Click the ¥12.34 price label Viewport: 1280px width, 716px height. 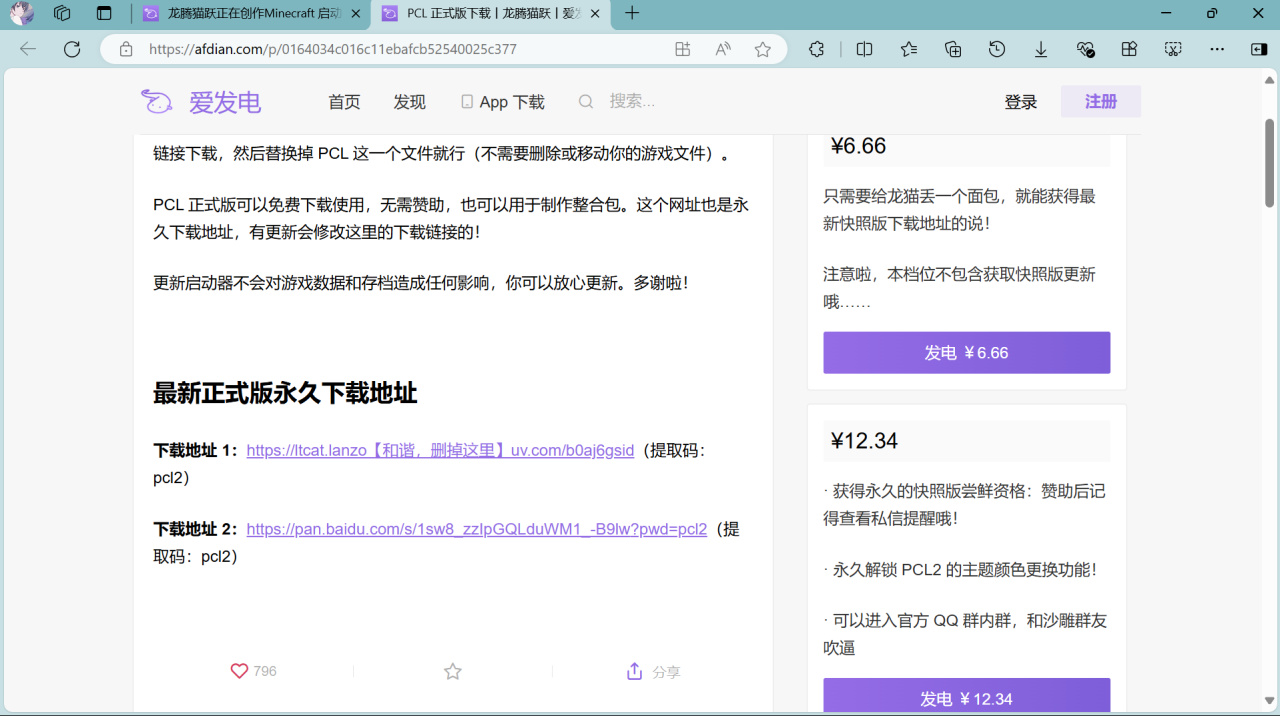click(864, 441)
